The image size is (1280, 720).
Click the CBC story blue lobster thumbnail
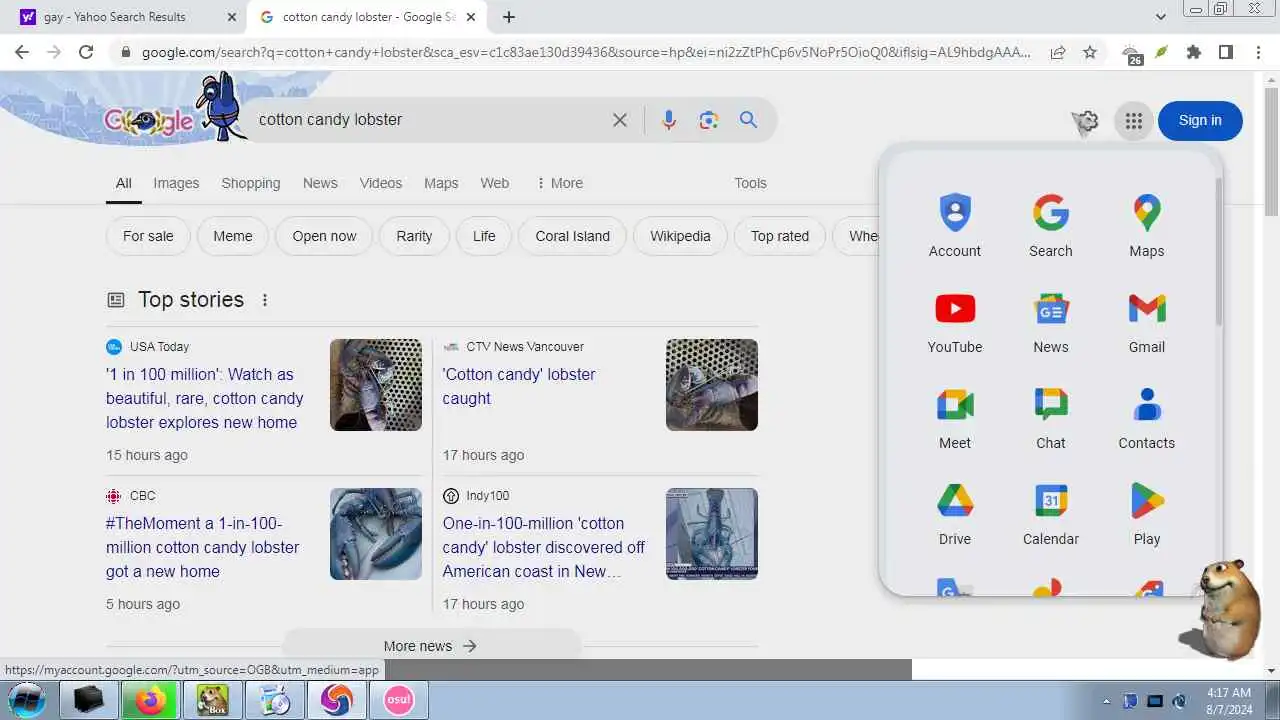(x=376, y=534)
